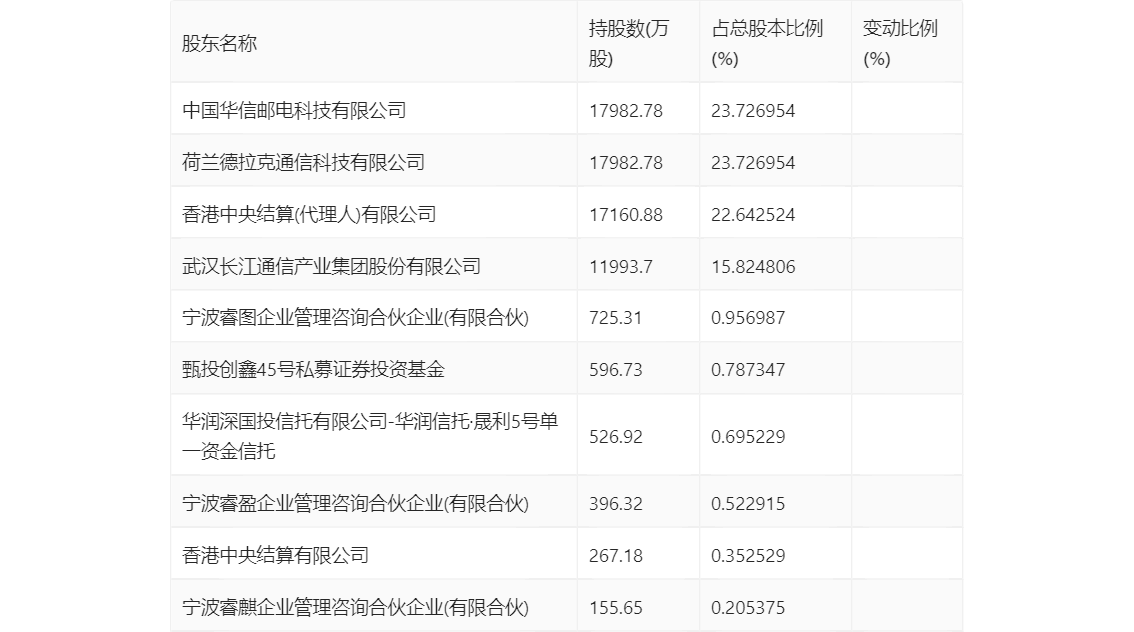Click shares value 526.92
1134x632 pixels.
(615, 437)
